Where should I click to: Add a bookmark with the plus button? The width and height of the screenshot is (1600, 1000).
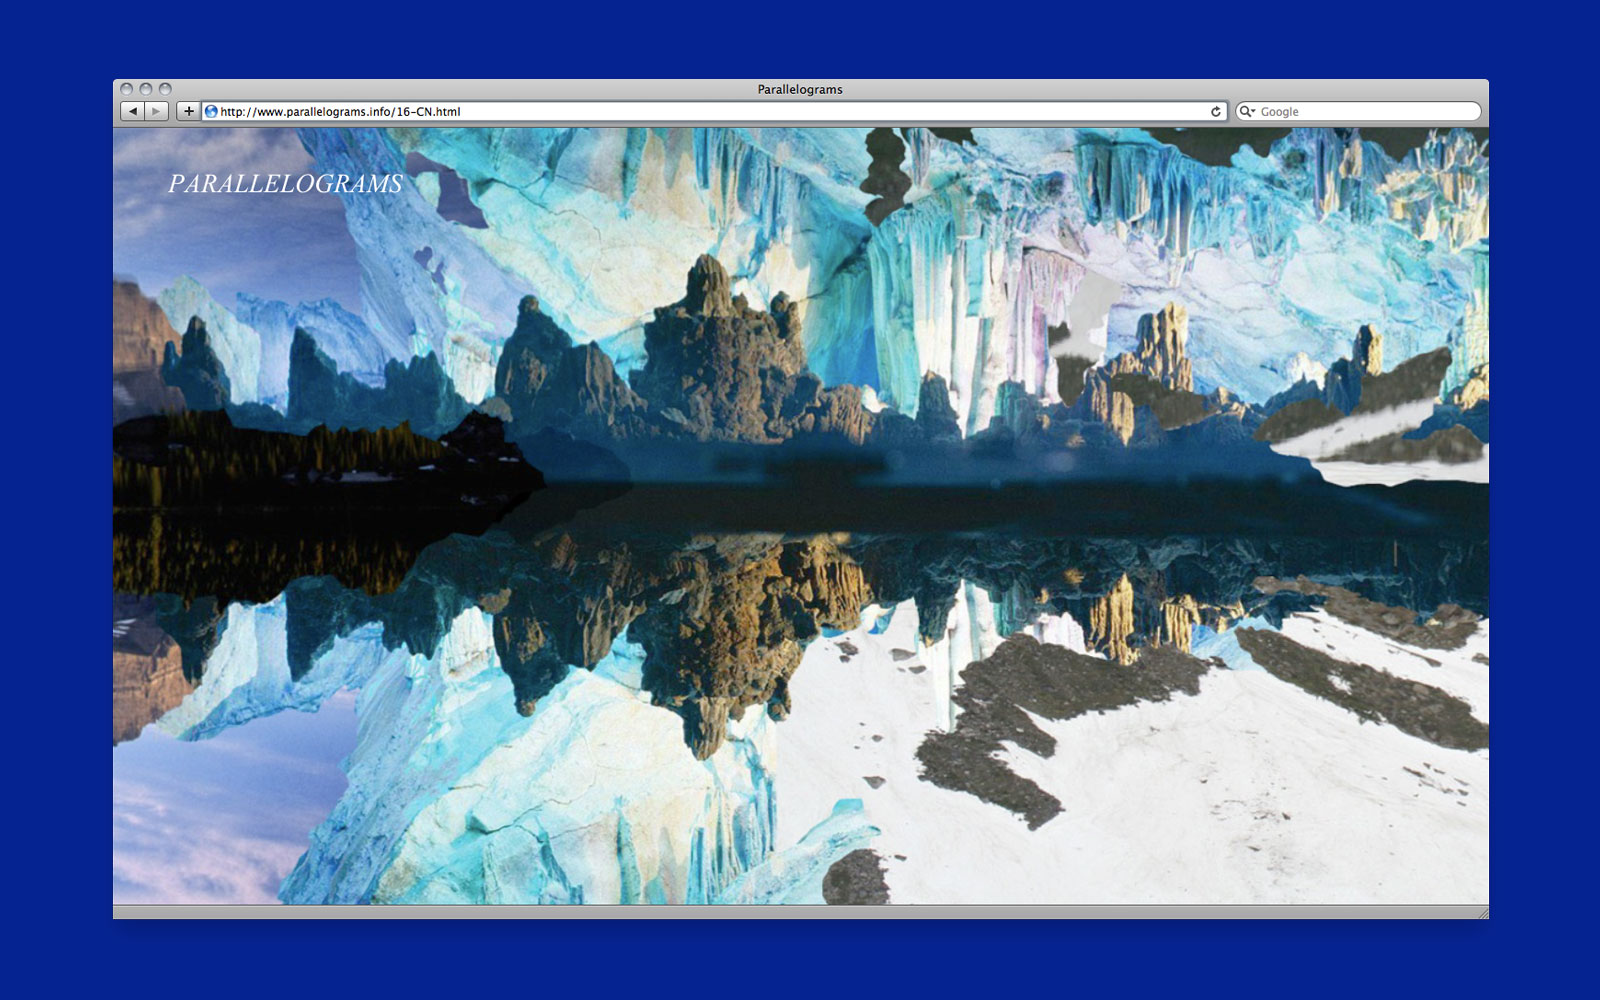(x=188, y=111)
